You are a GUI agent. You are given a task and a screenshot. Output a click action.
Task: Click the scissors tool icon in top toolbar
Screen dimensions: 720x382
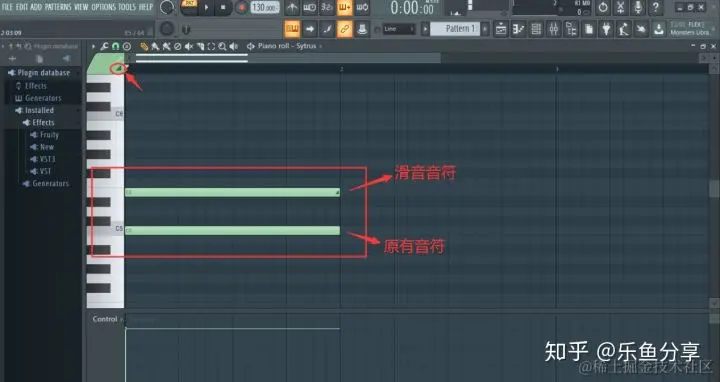click(620, 7)
